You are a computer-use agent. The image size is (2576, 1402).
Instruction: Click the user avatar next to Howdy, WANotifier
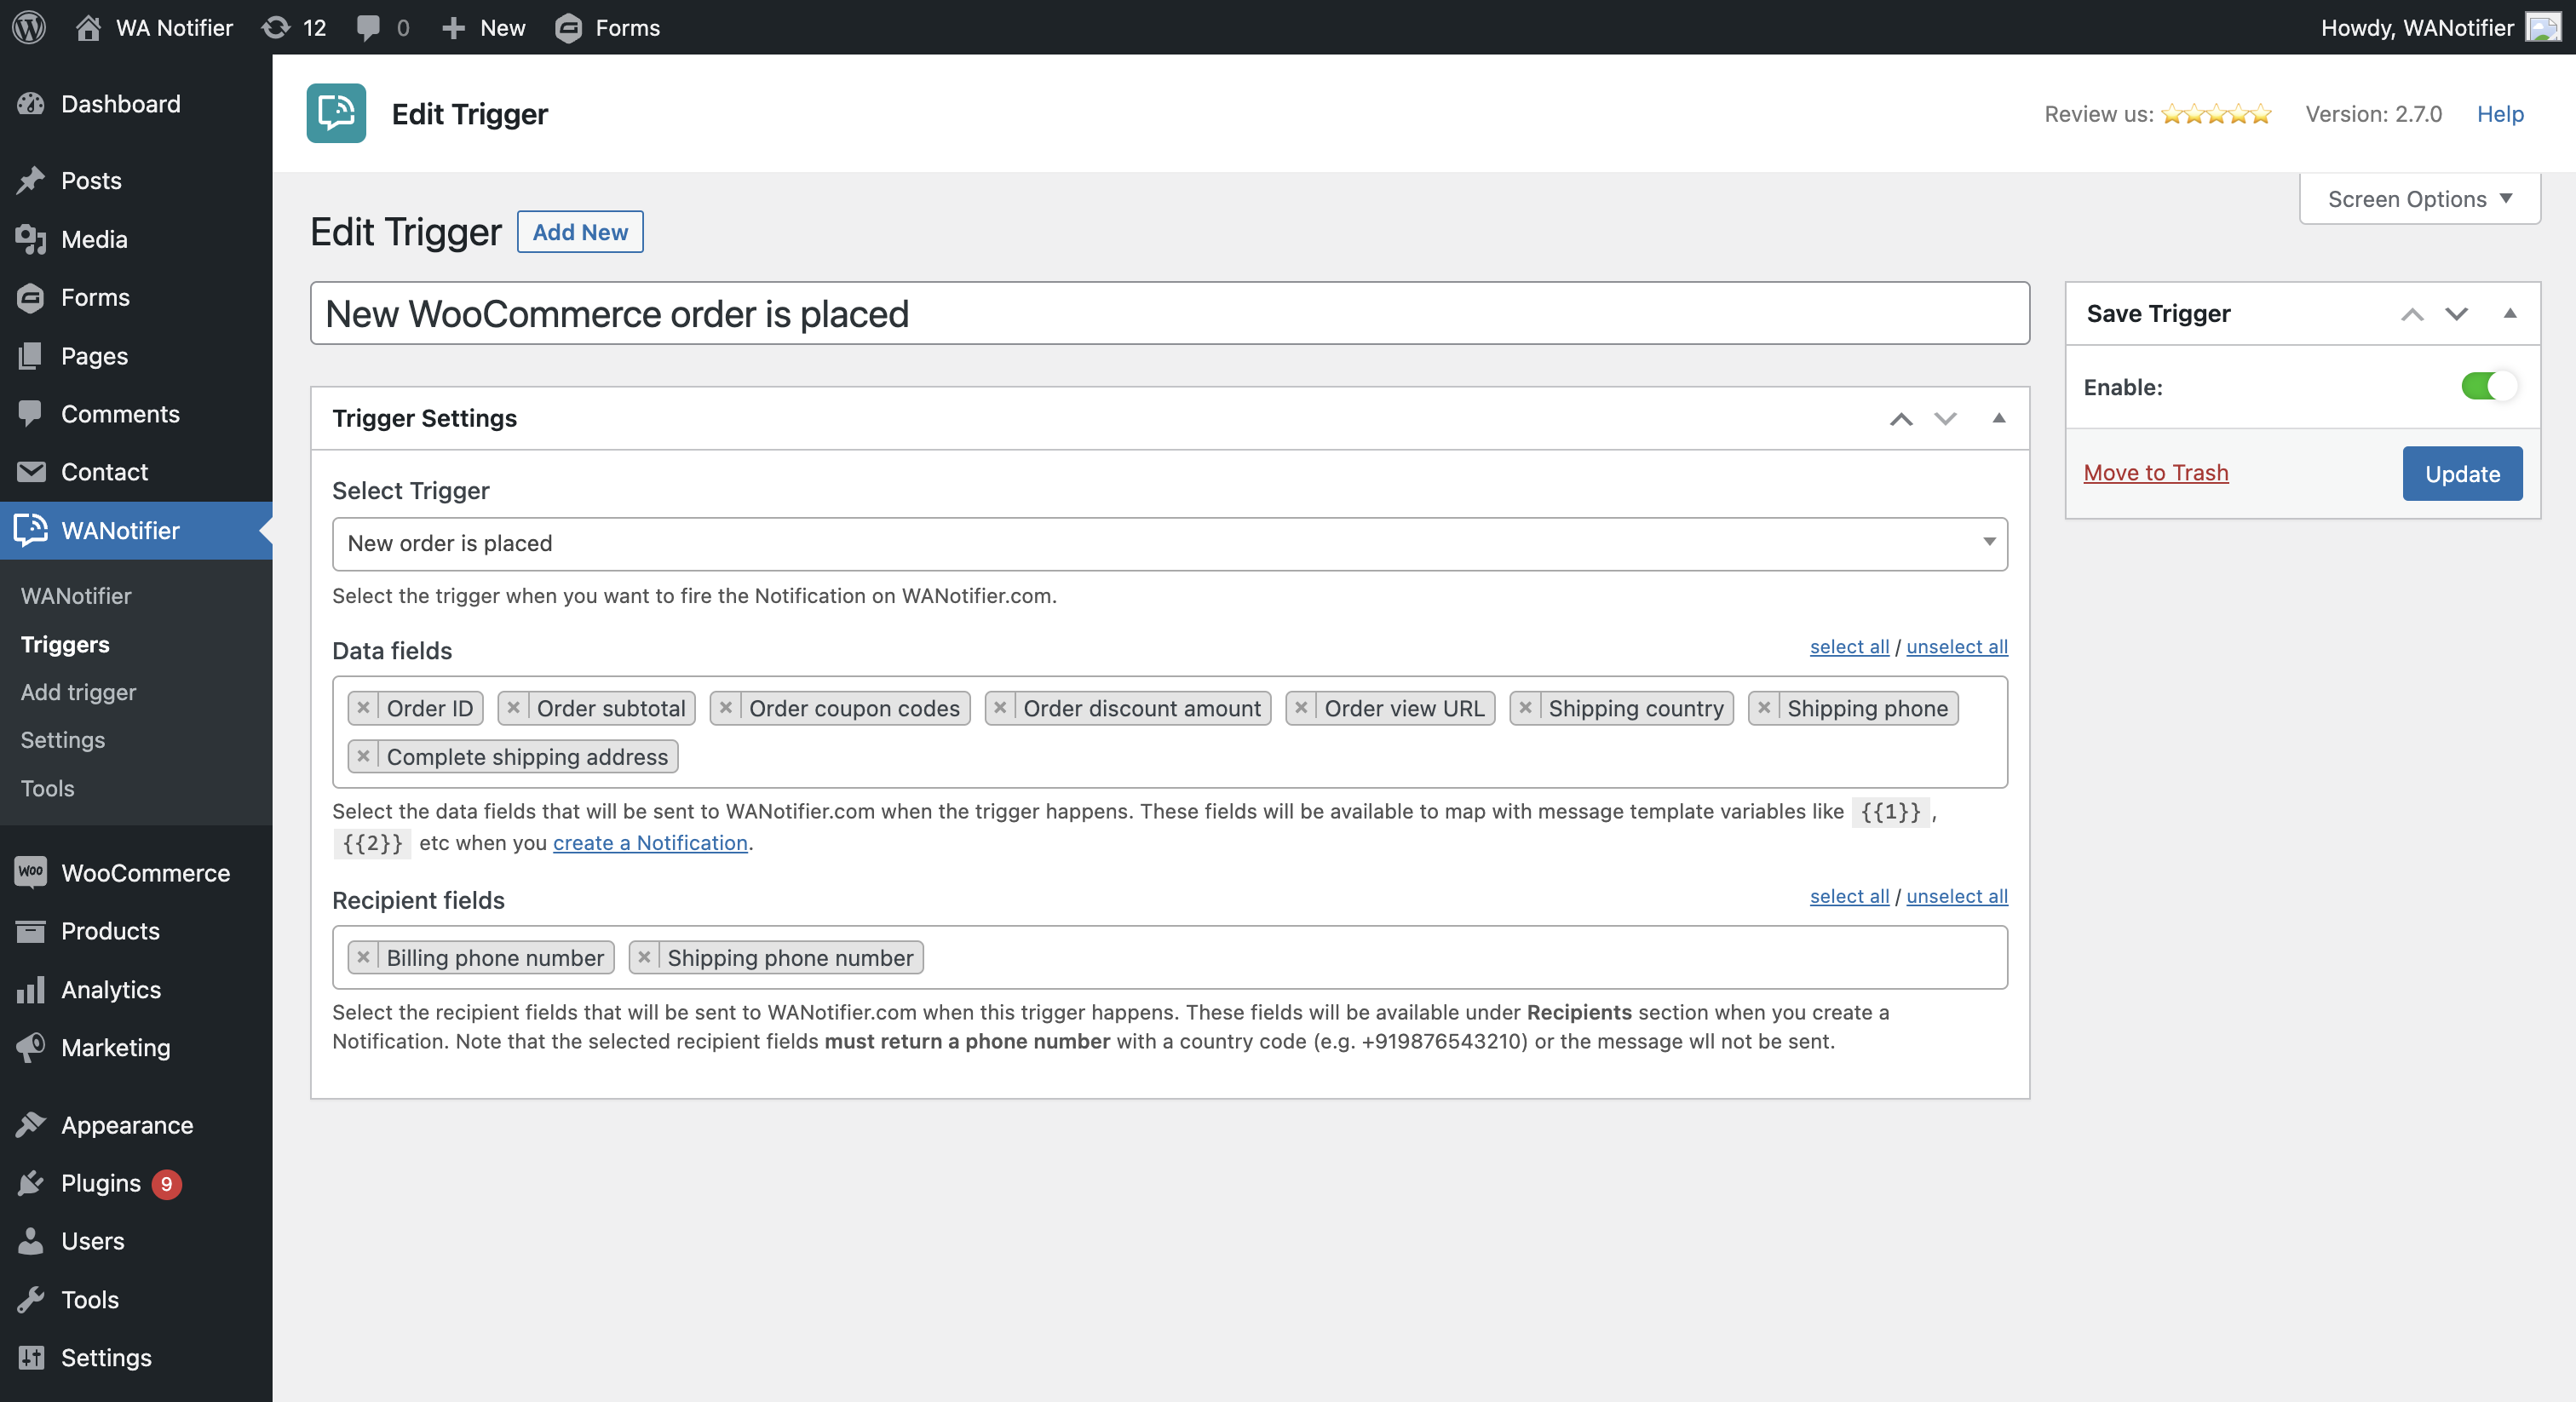coord(2543,27)
